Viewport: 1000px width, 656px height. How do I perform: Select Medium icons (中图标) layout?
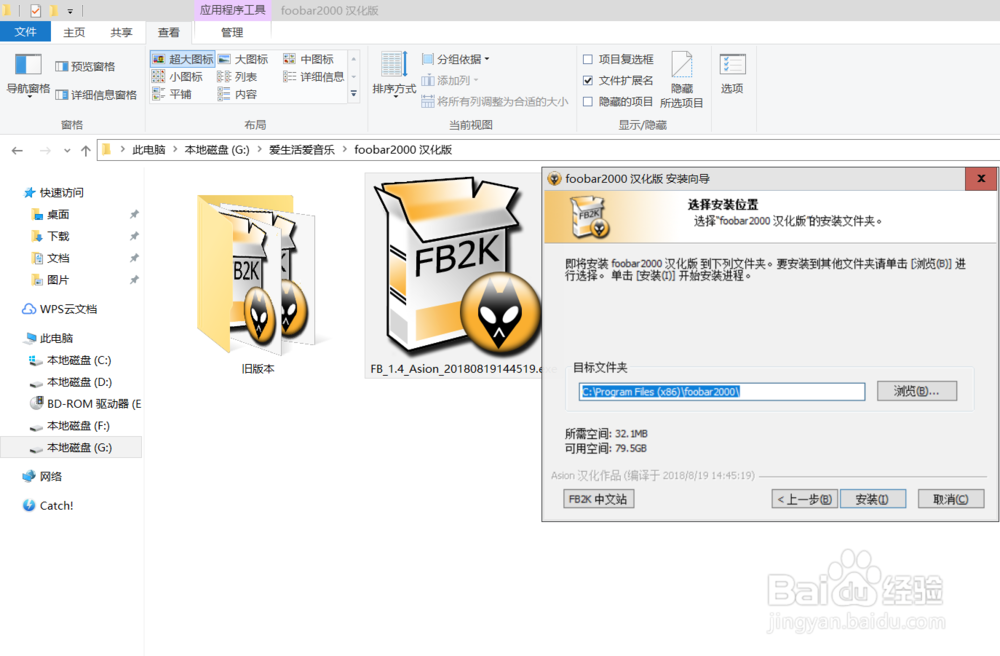309,59
